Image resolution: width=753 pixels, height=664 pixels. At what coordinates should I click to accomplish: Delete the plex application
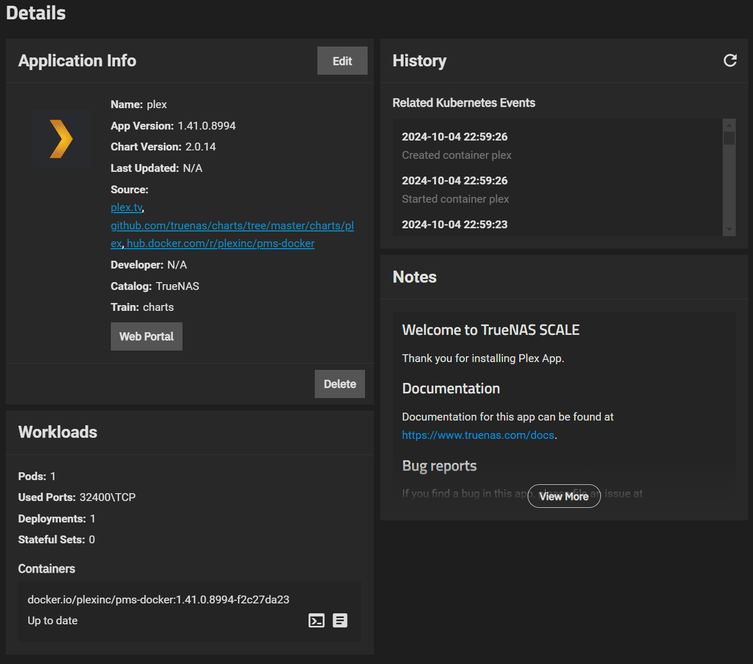click(x=340, y=384)
